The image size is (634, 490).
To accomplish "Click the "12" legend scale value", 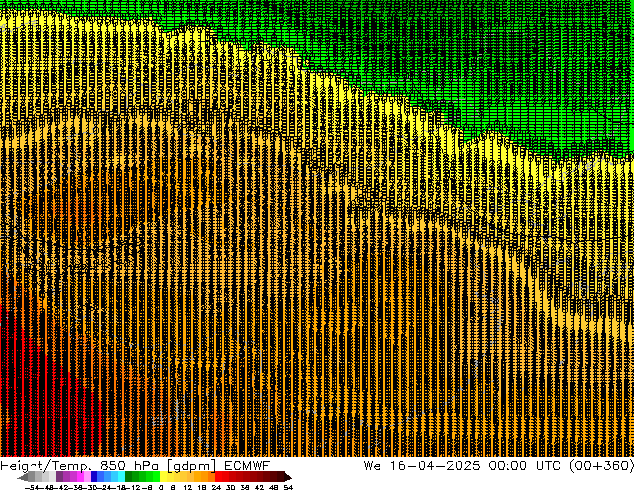I will [188, 487].
